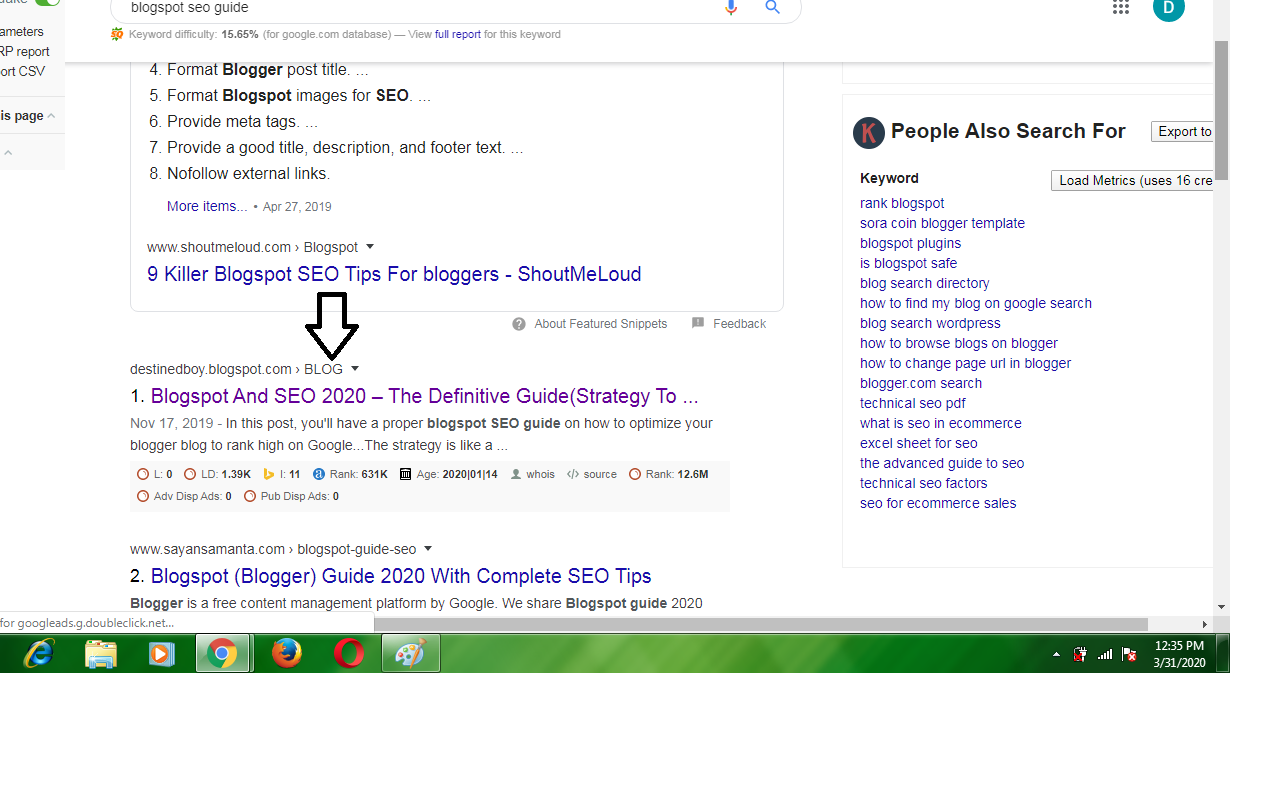Open the 'is blogspot safe' keyword

click(x=908, y=263)
